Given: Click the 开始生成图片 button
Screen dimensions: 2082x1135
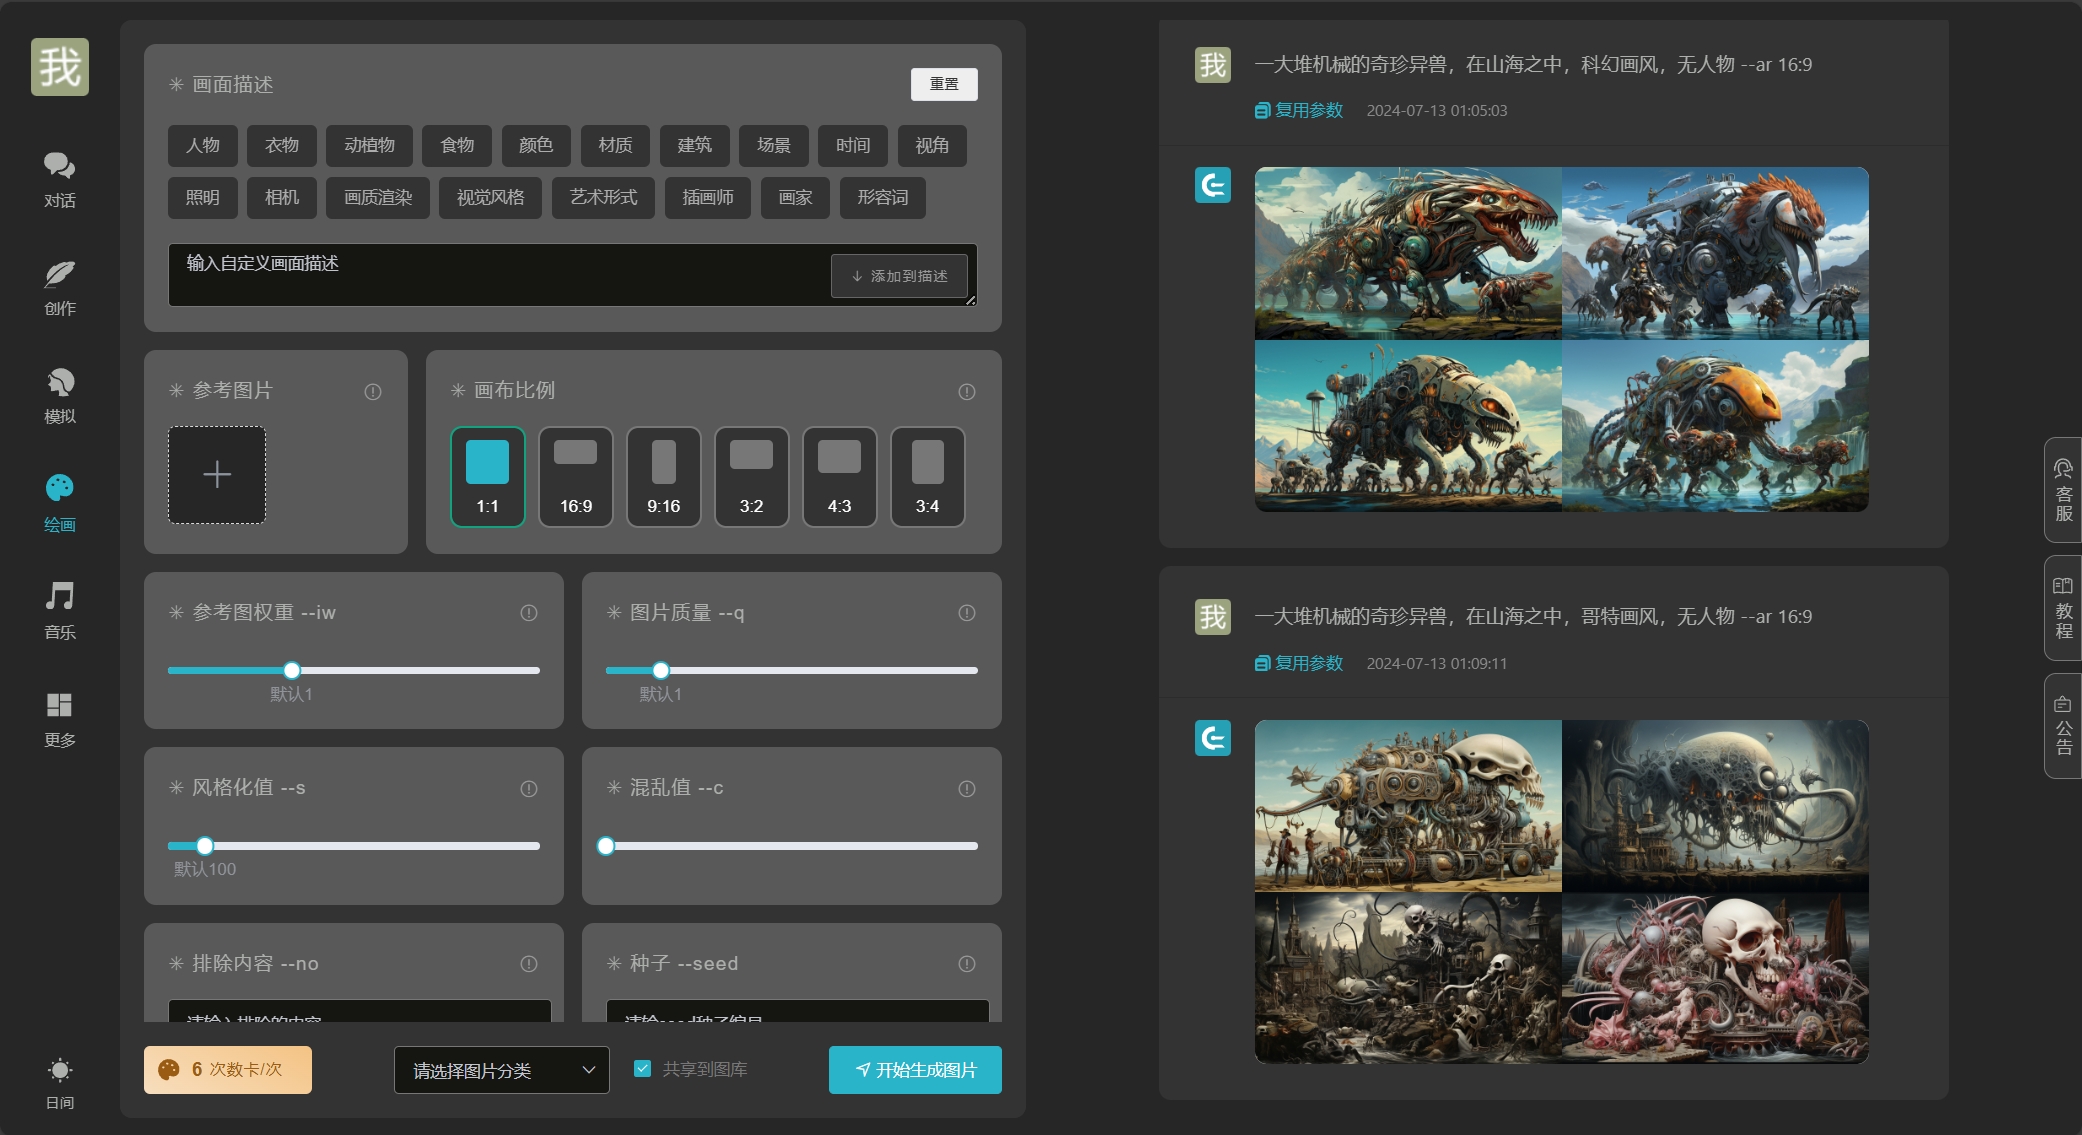Looking at the screenshot, I should [915, 1070].
